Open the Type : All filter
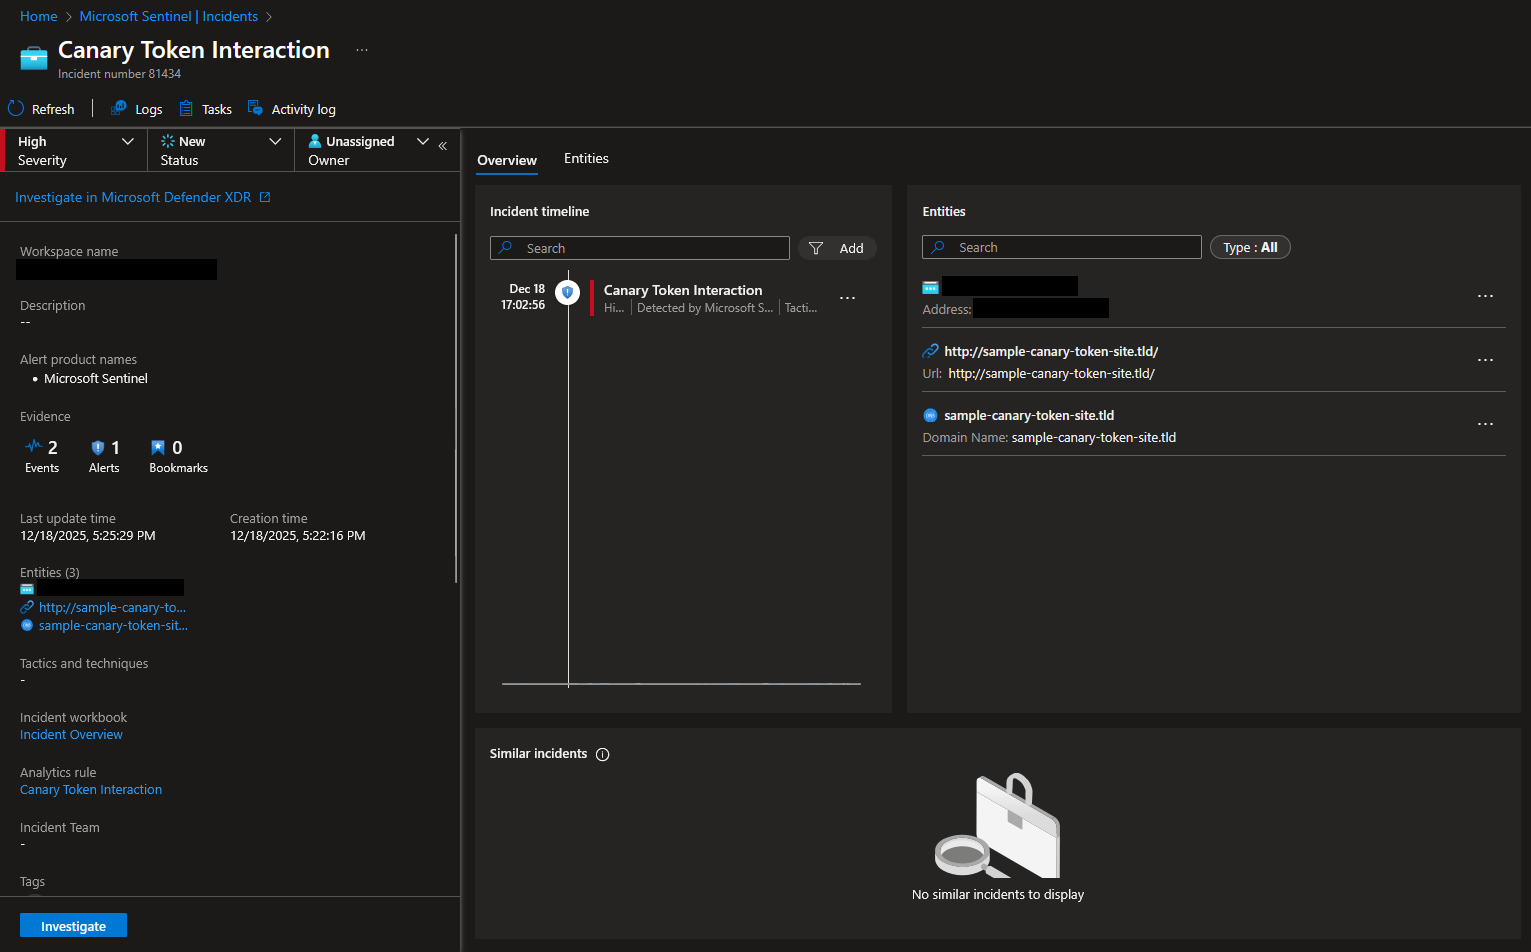Image resolution: width=1531 pixels, height=952 pixels. (x=1250, y=247)
